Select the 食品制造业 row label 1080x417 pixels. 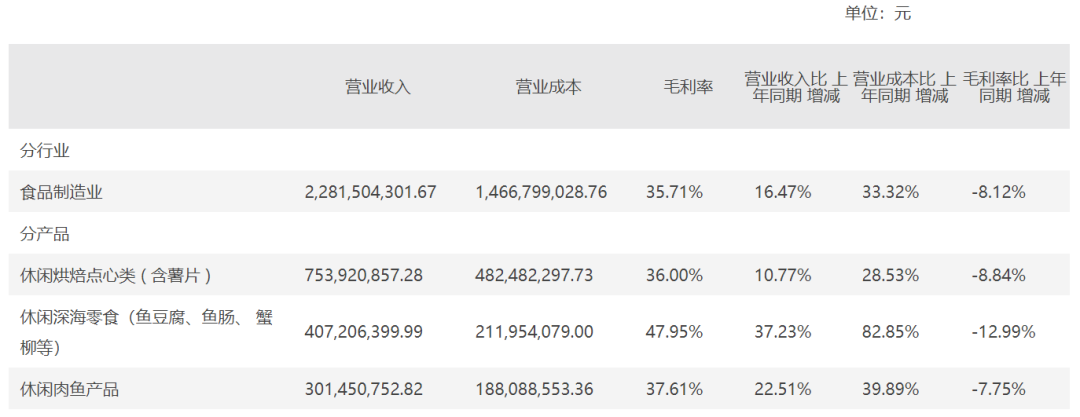[62, 192]
